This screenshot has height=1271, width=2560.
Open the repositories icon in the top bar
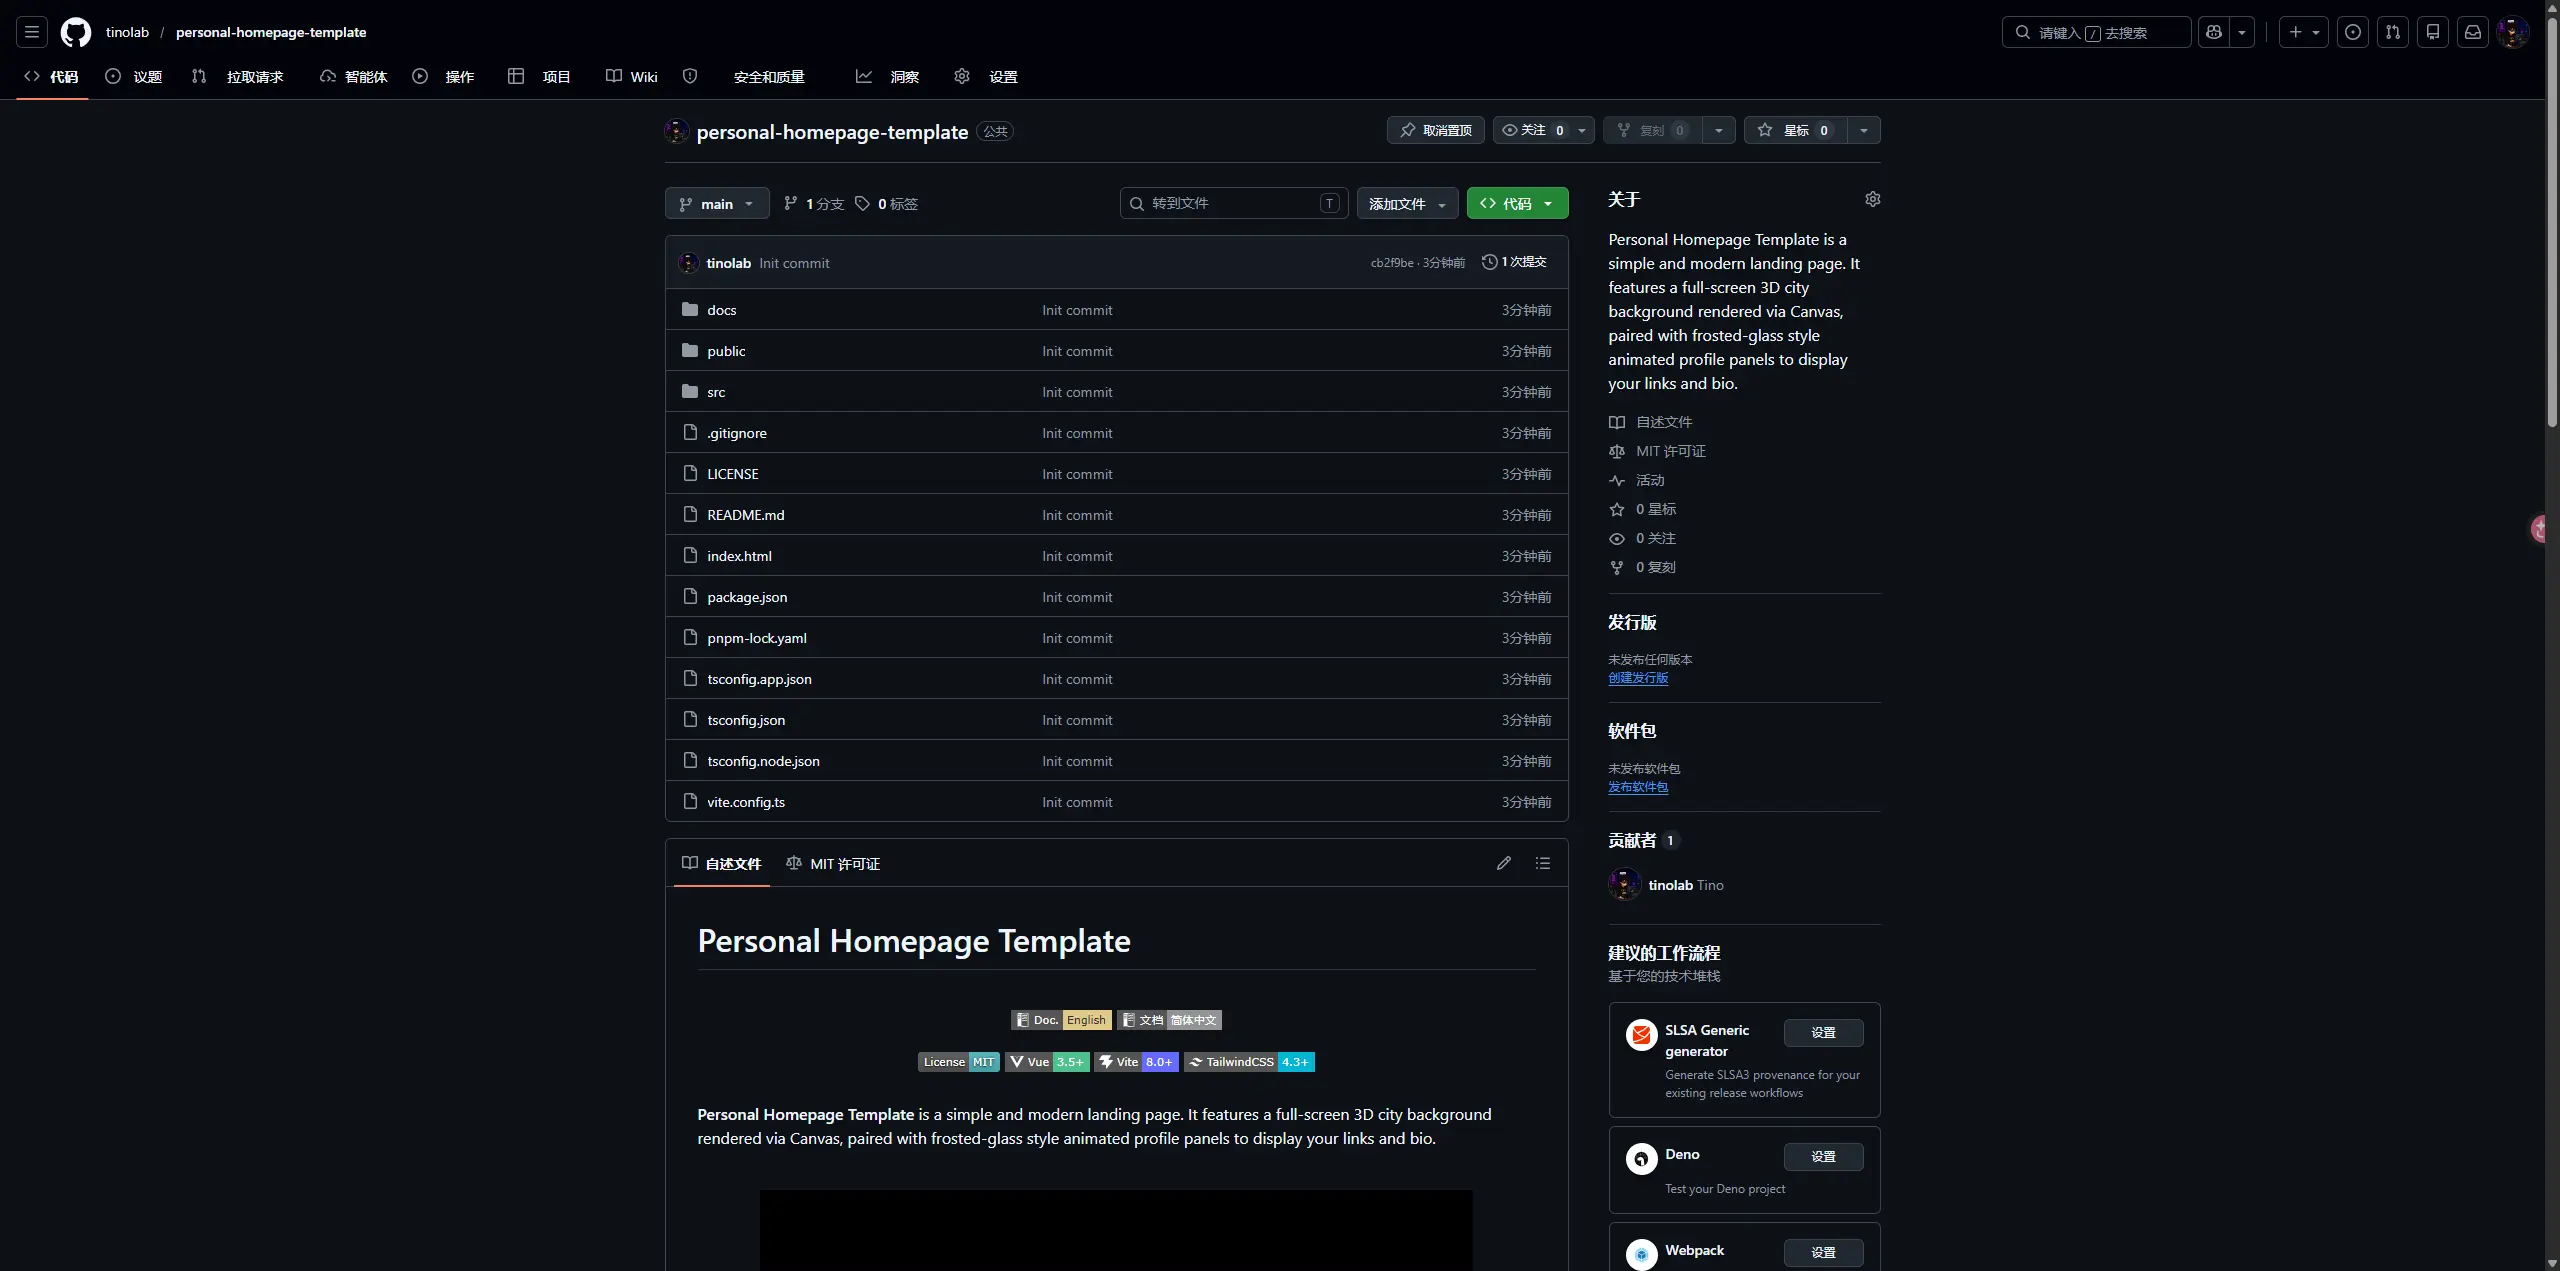(x=2433, y=32)
